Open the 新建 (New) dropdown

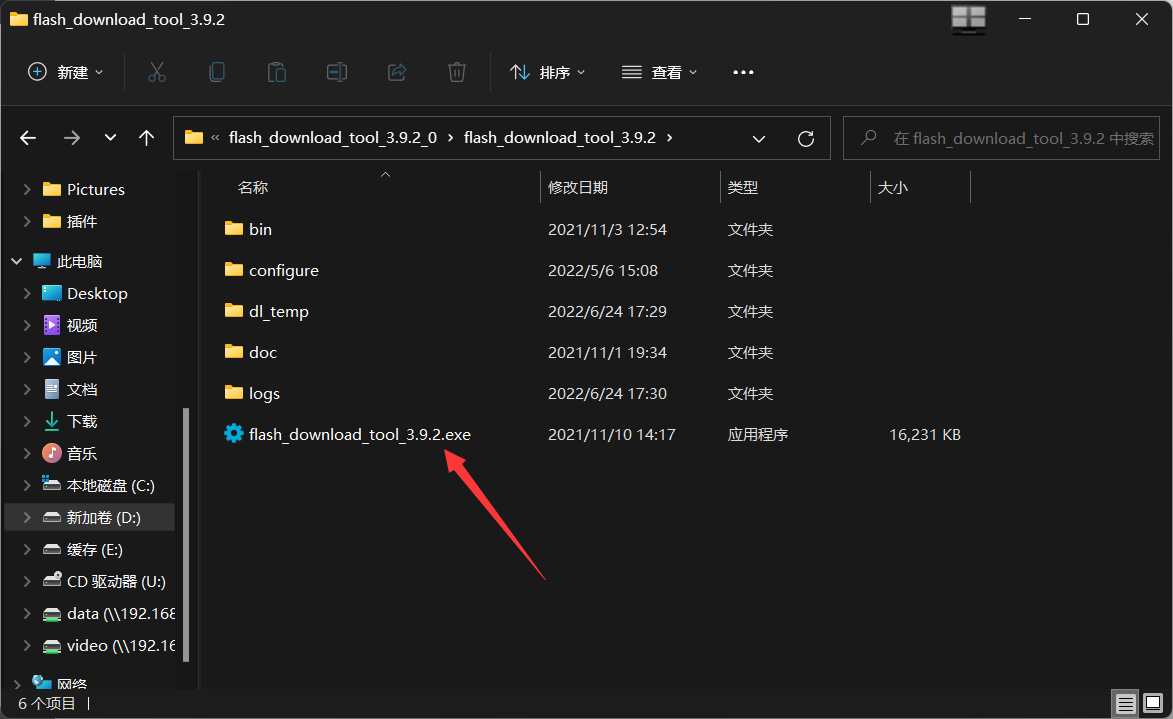click(66, 72)
